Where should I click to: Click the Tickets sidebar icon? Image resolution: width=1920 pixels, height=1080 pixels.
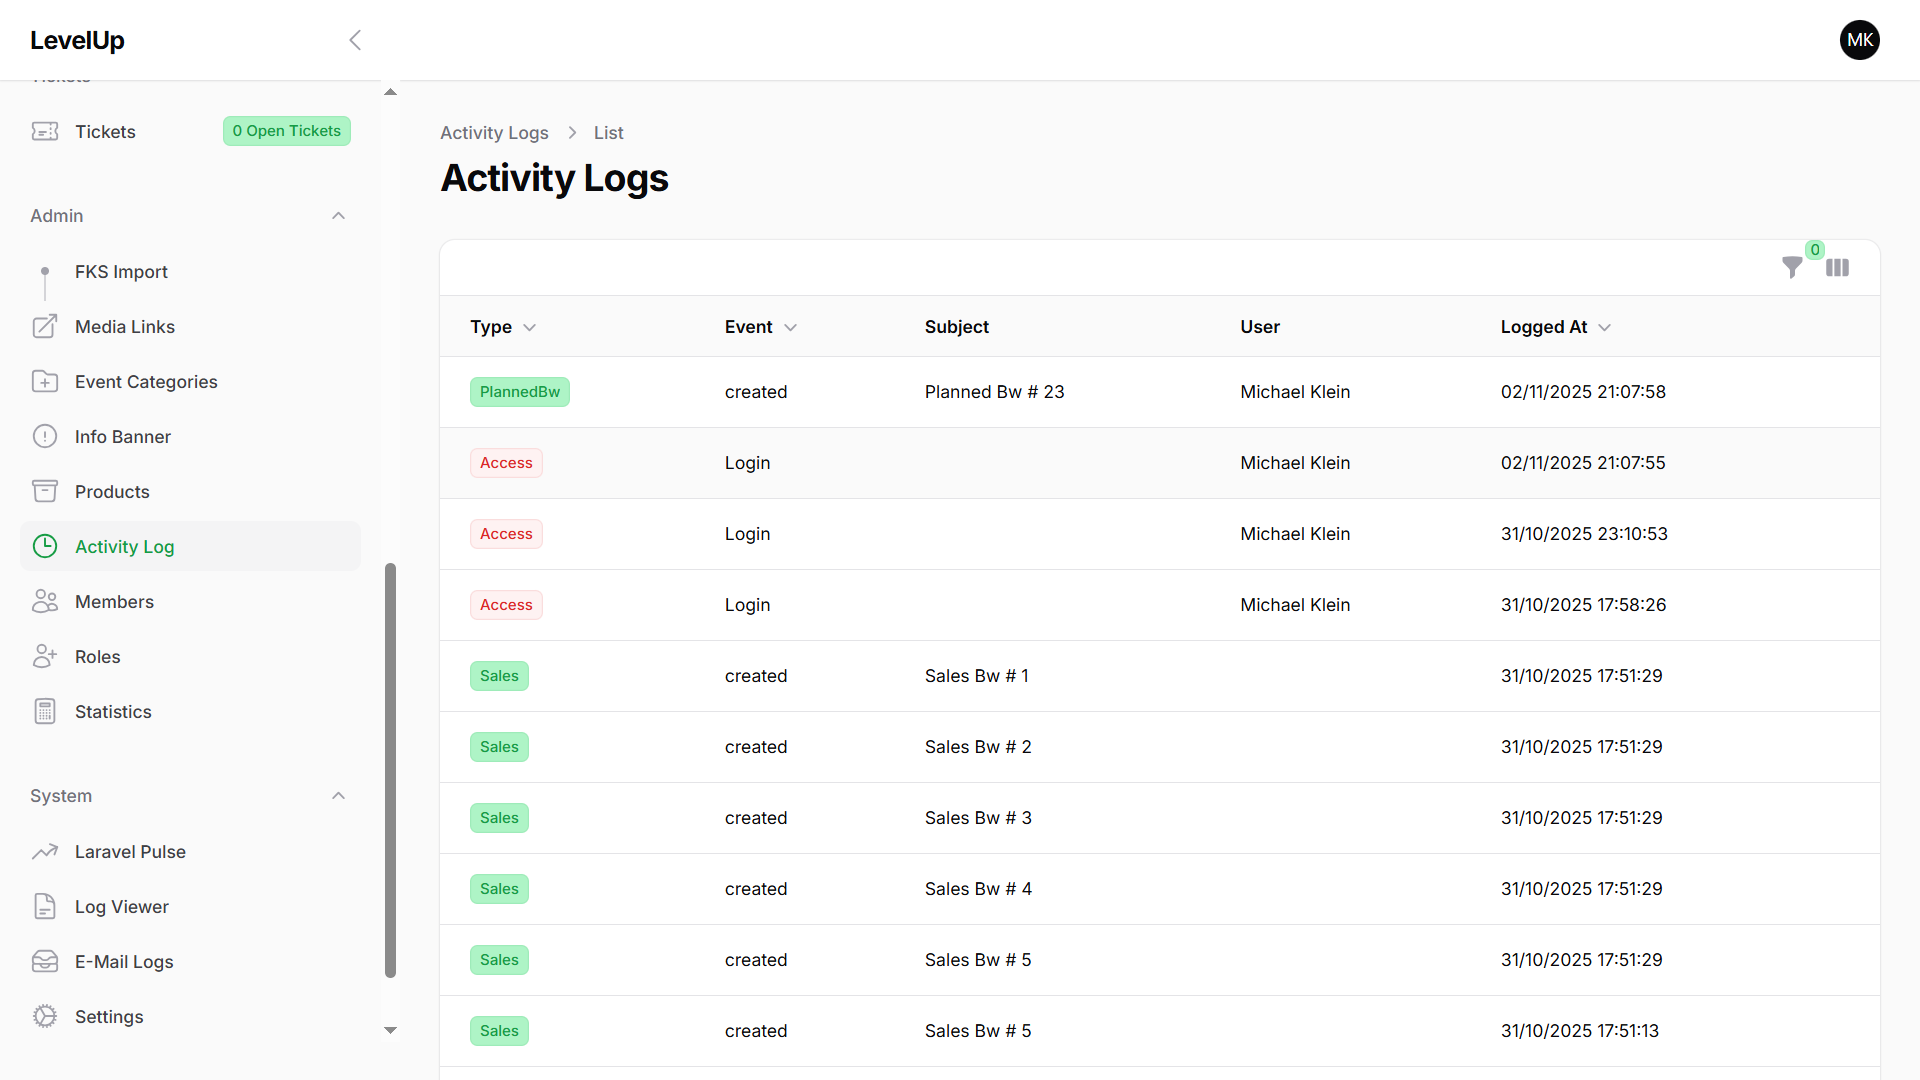[45, 132]
